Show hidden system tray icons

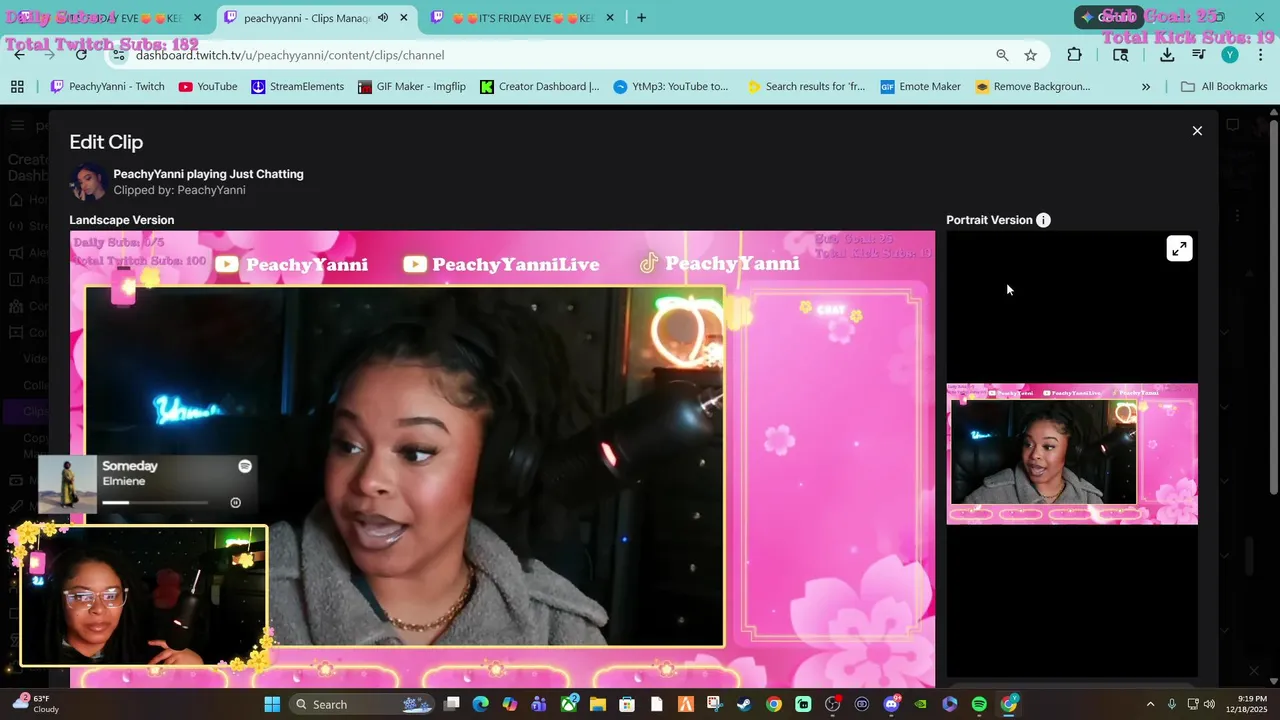pyautogui.click(x=1150, y=704)
